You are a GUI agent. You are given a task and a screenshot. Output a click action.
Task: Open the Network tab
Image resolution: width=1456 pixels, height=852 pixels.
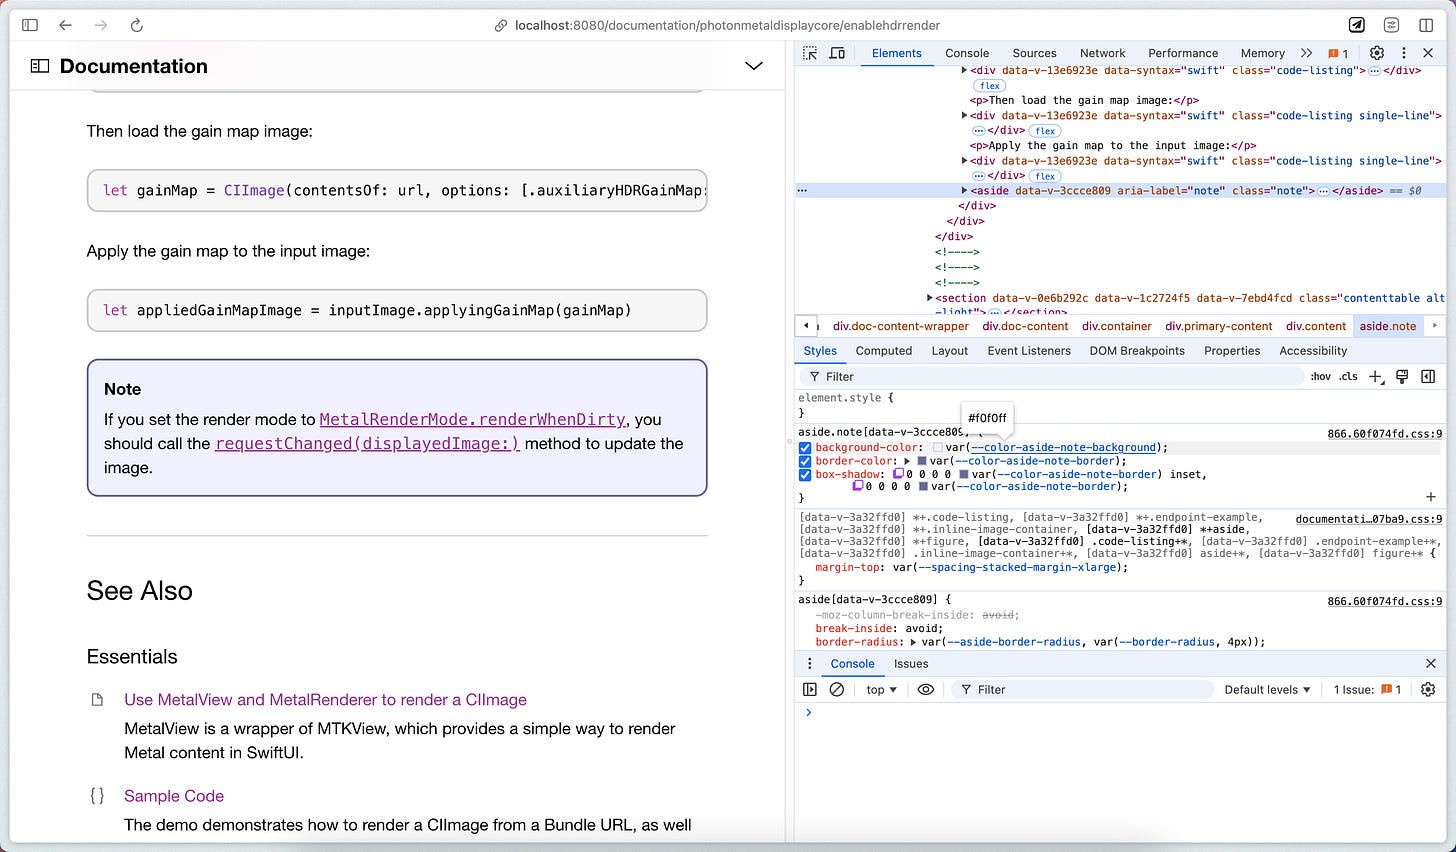(1103, 53)
